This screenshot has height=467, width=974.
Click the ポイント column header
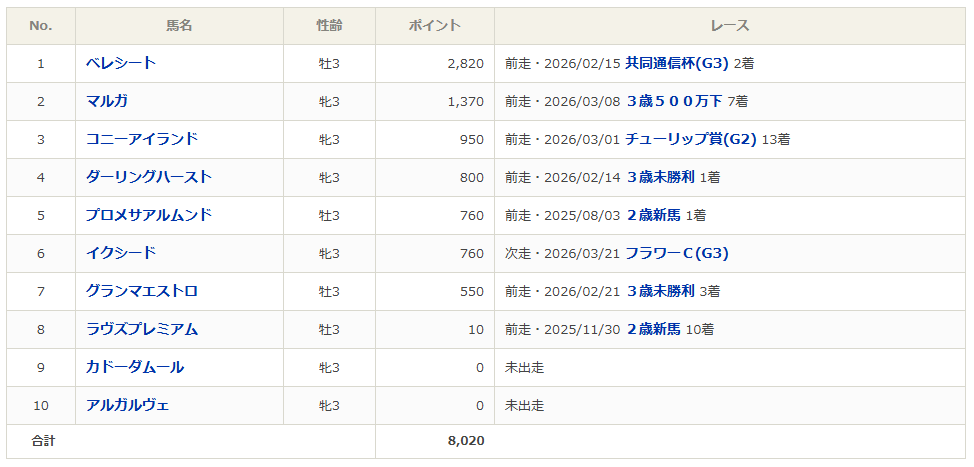pyautogui.click(x=435, y=26)
